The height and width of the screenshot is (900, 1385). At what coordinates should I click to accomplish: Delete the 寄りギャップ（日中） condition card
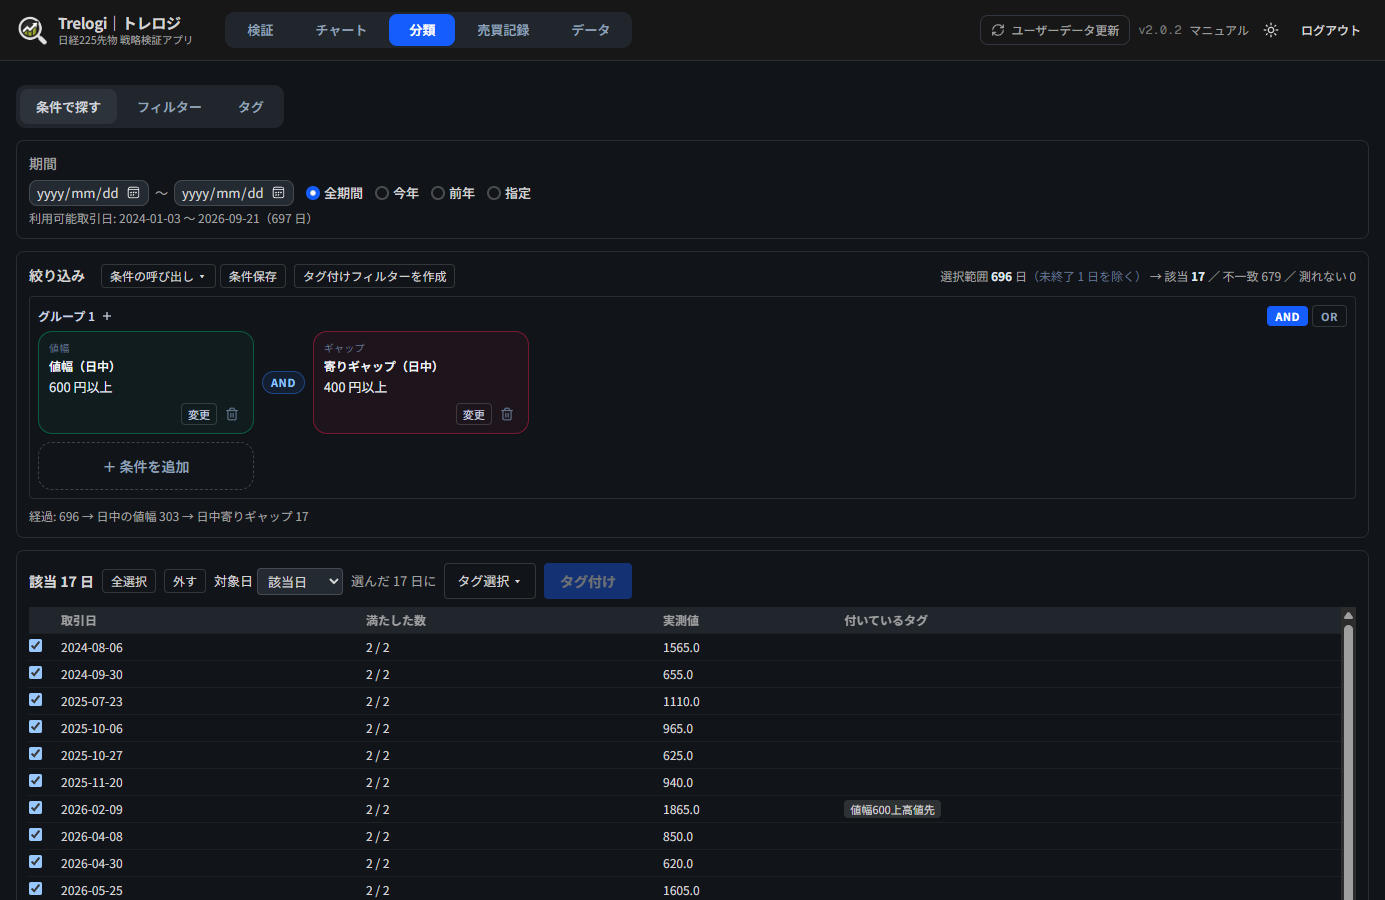pos(507,414)
